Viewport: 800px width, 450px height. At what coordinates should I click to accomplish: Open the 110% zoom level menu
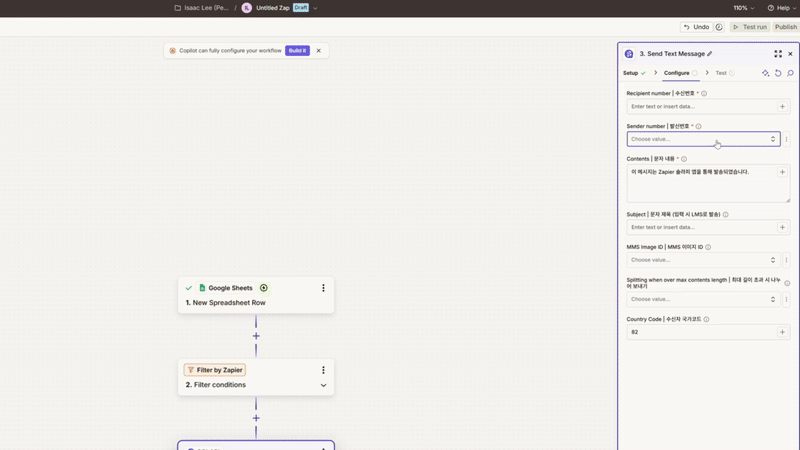(743, 8)
